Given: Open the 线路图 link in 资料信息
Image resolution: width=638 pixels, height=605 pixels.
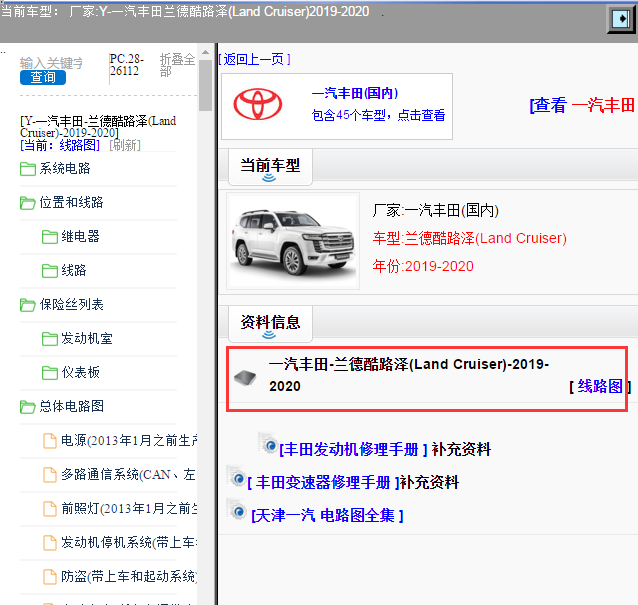Looking at the screenshot, I should 600,386.
